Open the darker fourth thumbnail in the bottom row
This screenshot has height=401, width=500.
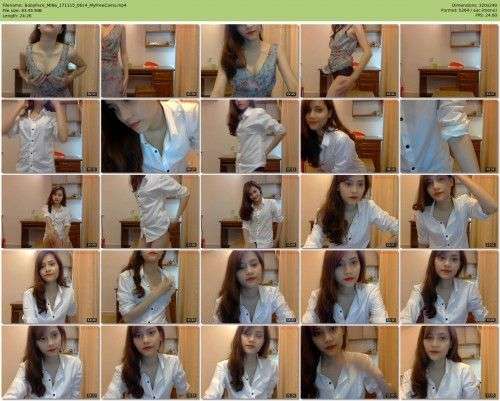pos(350,362)
